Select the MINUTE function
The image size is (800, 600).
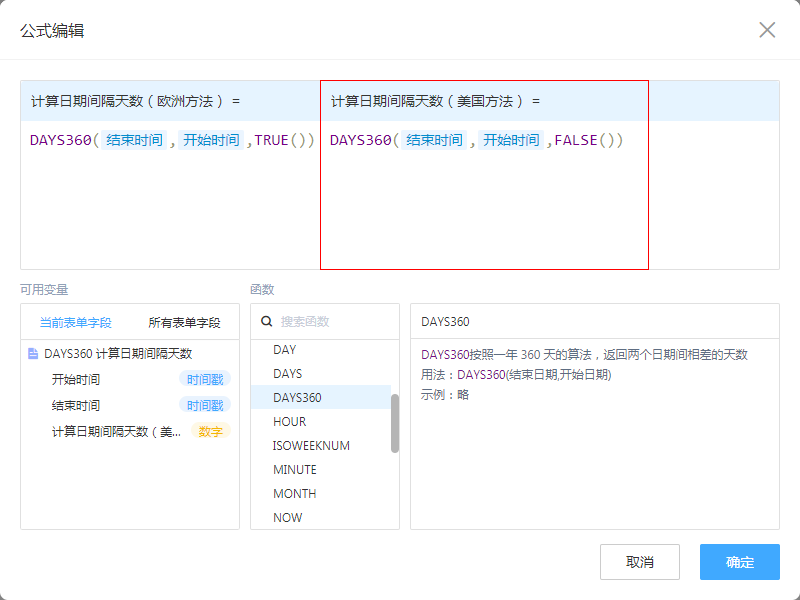tap(295, 470)
